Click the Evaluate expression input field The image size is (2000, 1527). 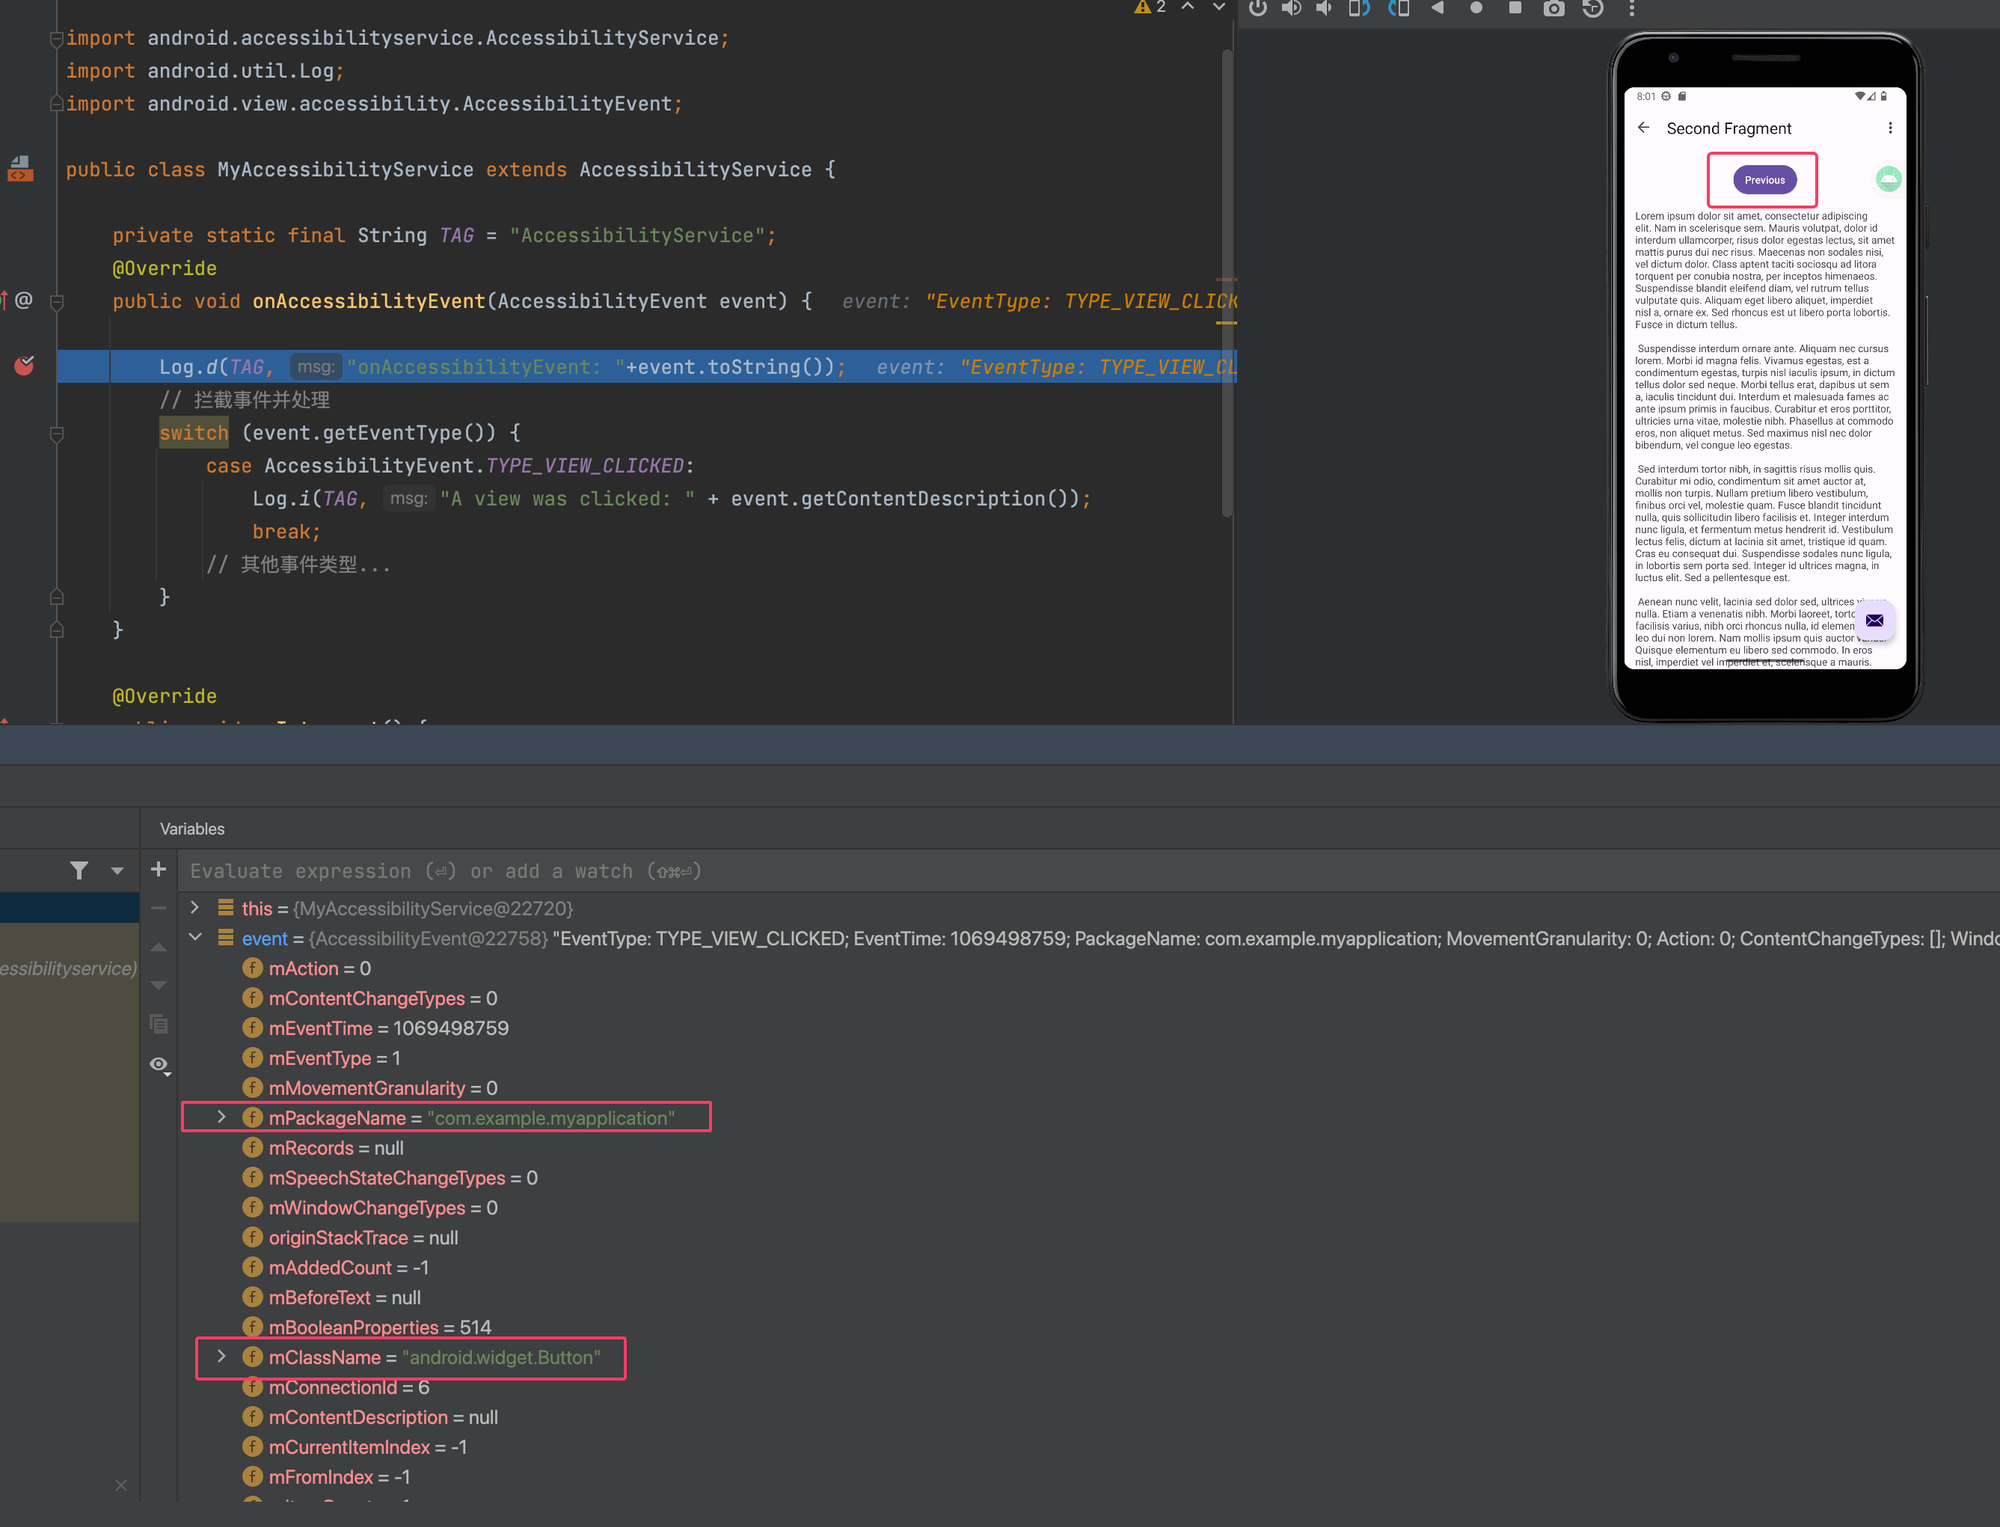pyautogui.click(x=1090, y=871)
